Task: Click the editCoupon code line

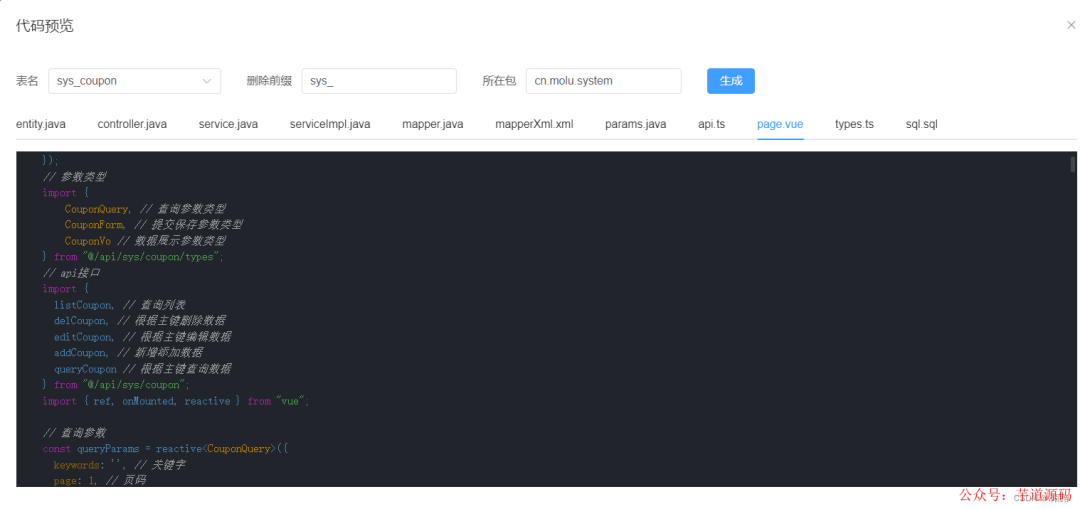Action: (x=143, y=337)
